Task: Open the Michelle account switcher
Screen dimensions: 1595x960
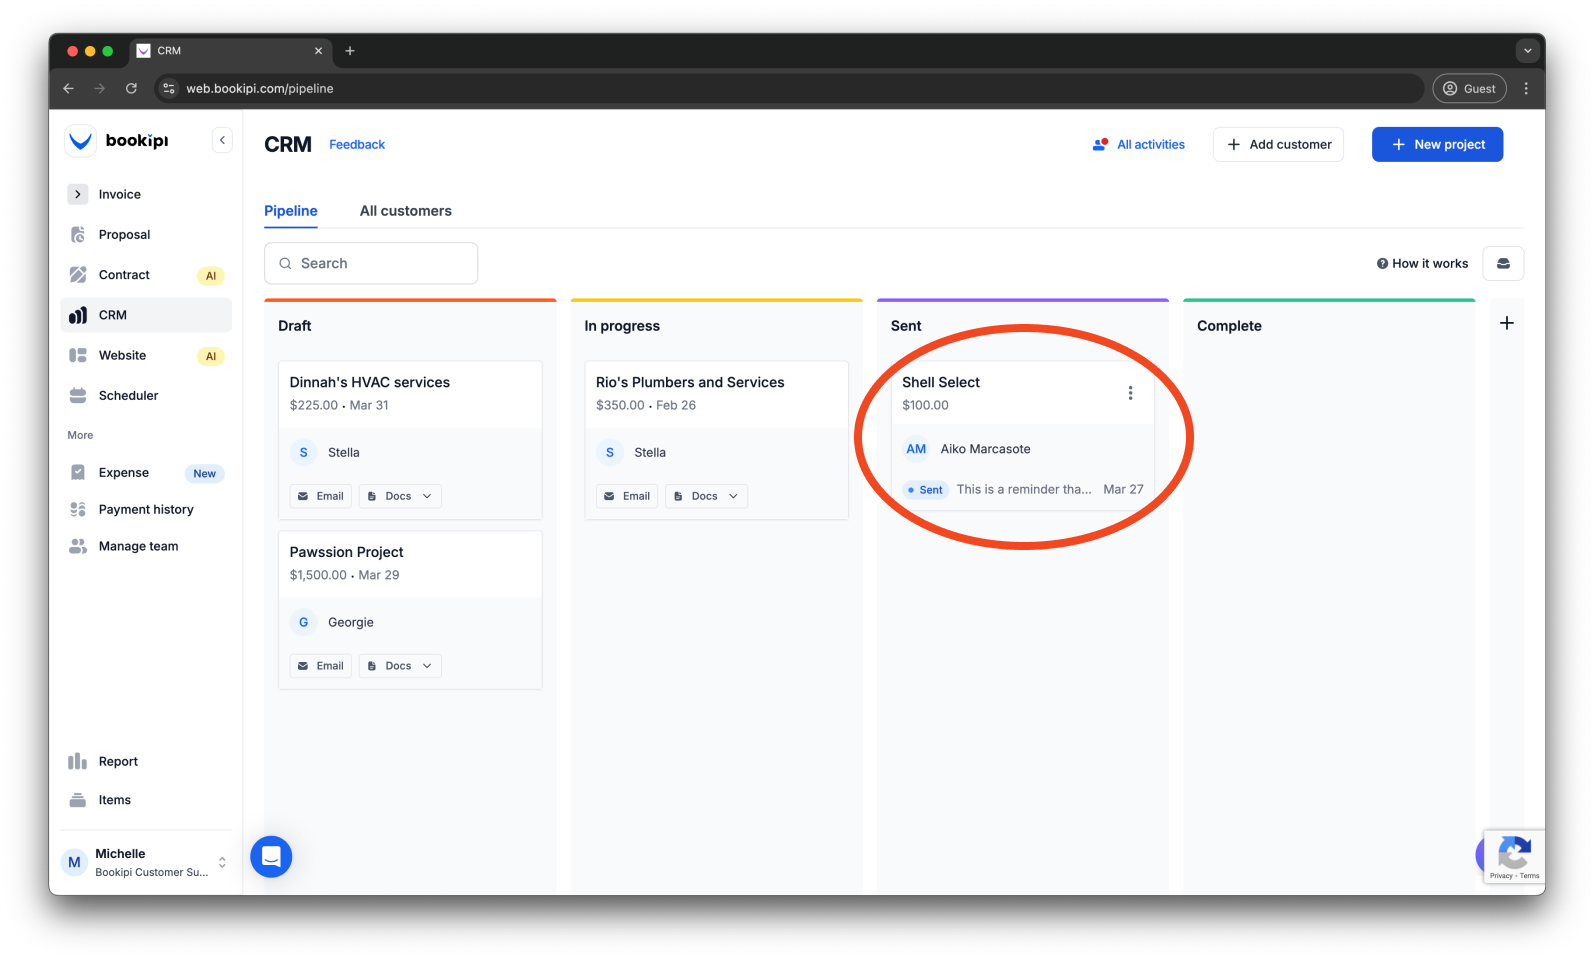Action: [146, 862]
